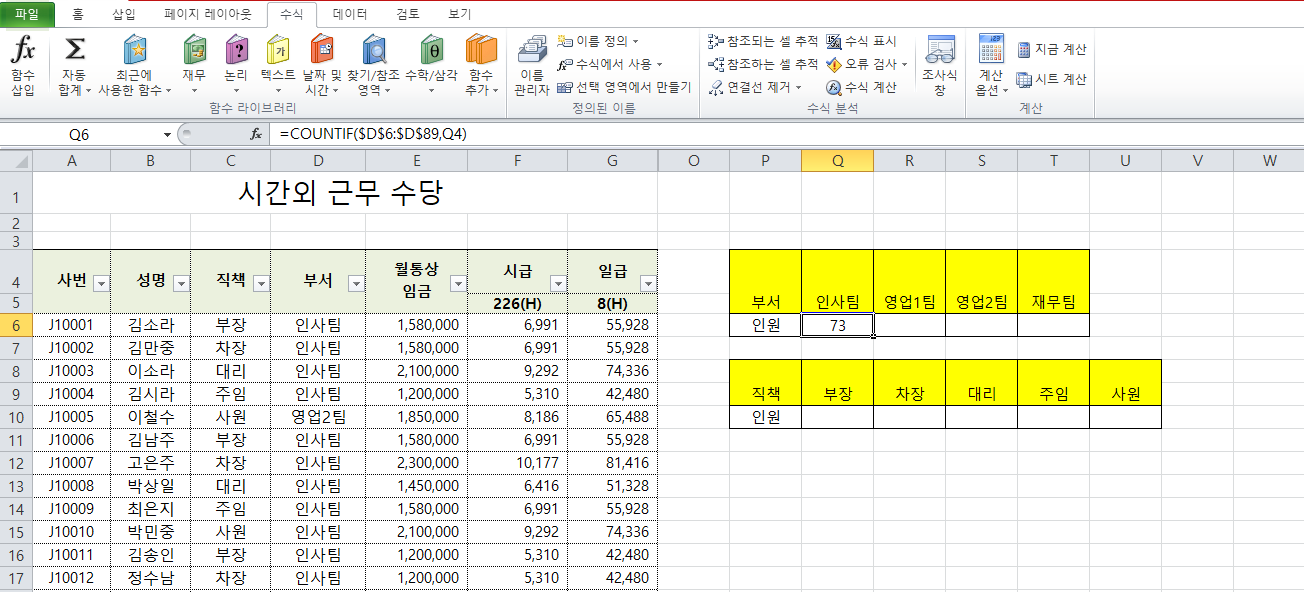Open the Name Box dropdown arrow
1304x592 pixels.
point(167,134)
